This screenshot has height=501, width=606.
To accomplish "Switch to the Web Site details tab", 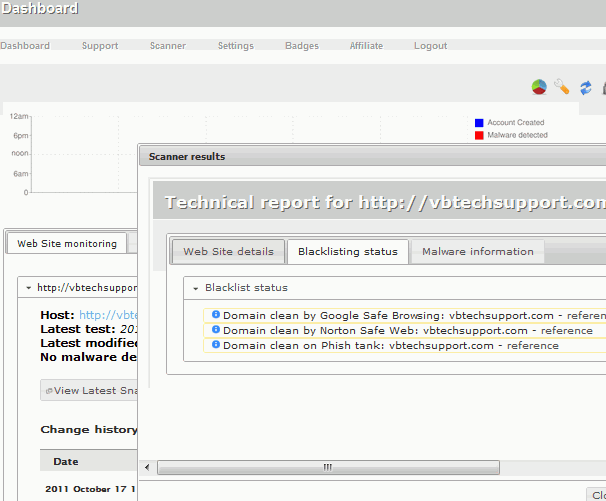I will [x=229, y=252].
